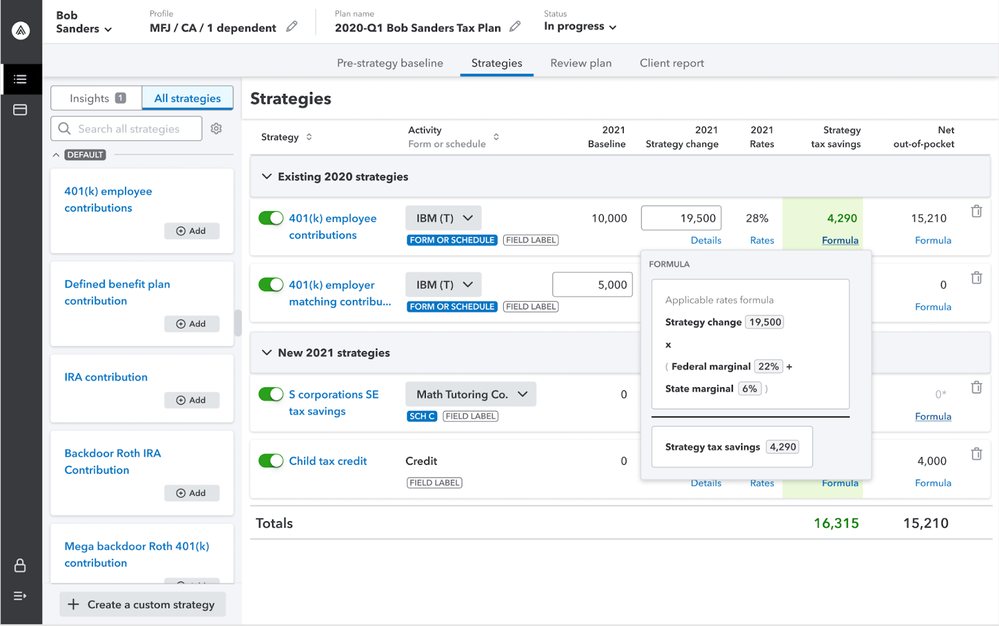Delete the Child tax credit strategy
999x626 pixels.
976,454
